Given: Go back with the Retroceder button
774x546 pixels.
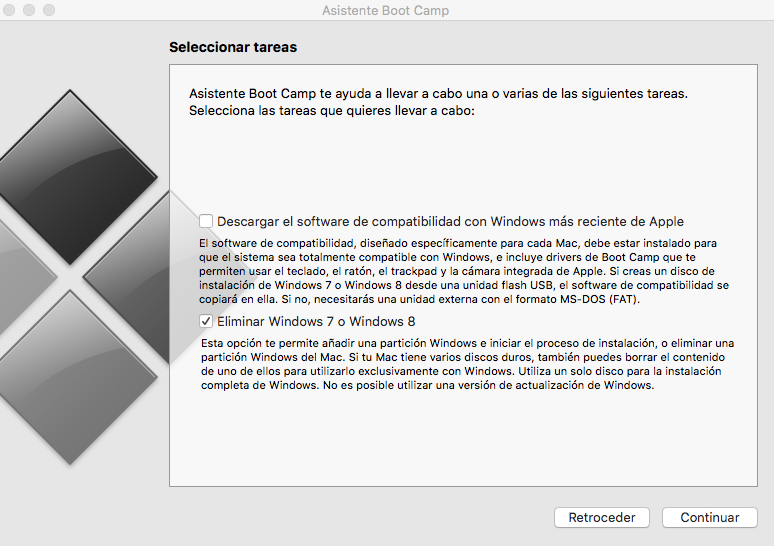Looking at the screenshot, I should click(x=602, y=517).
